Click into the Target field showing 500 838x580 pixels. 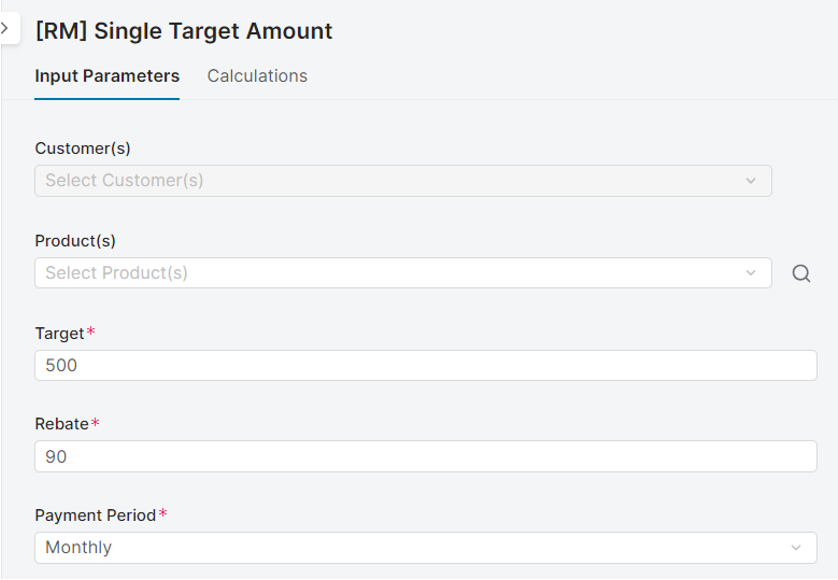point(425,366)
